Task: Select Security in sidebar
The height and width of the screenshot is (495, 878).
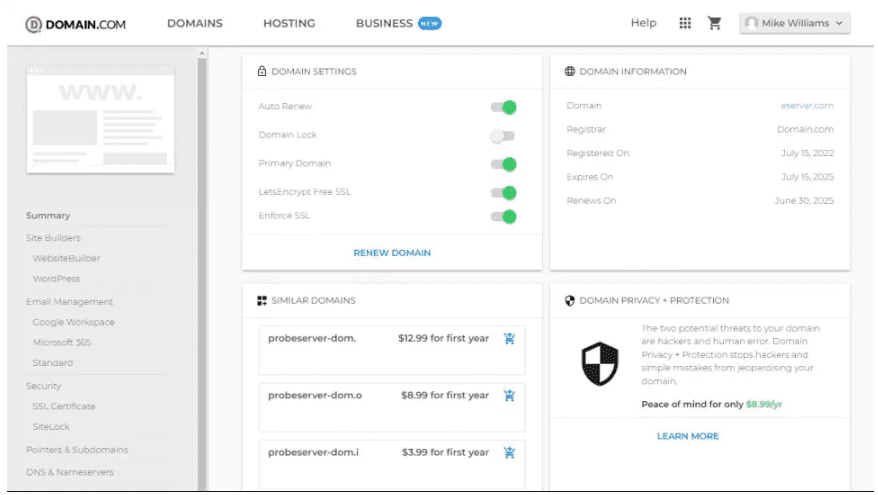Action: click(x=43, y=386)
